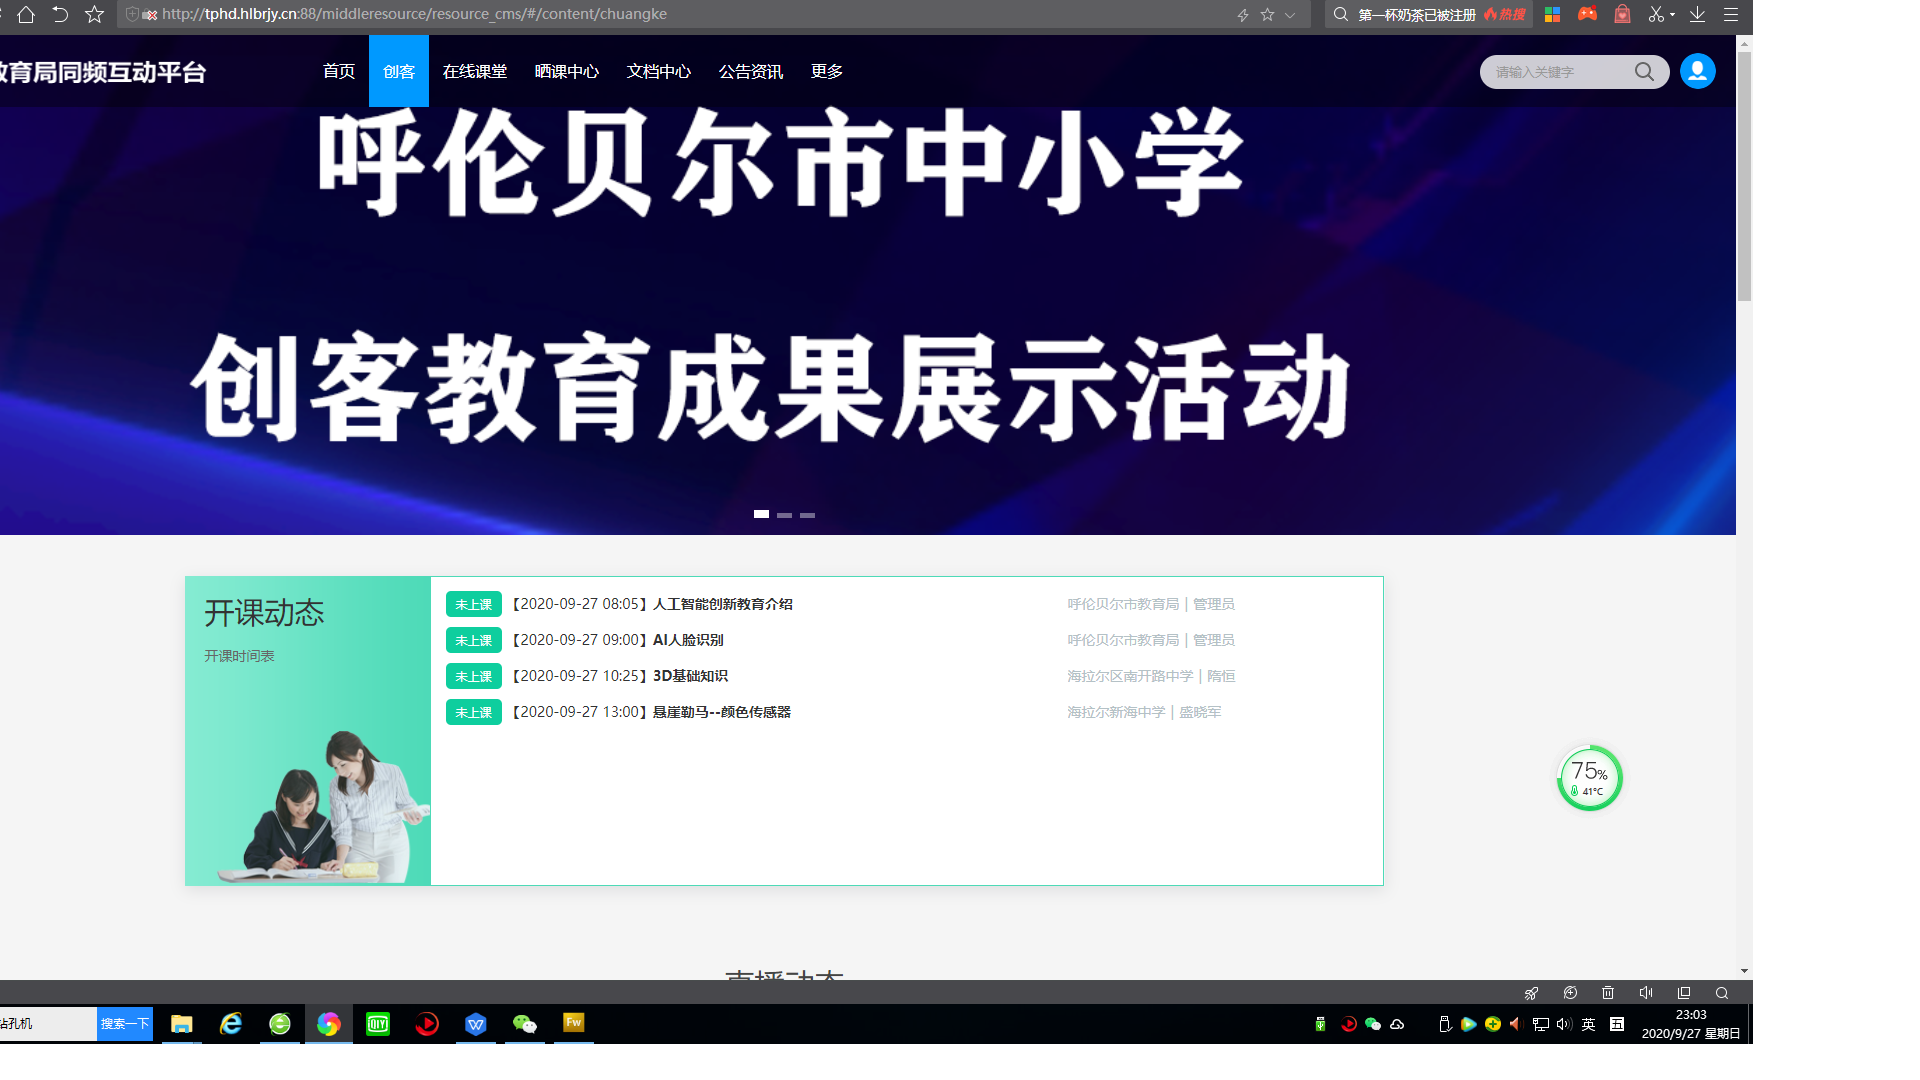Click the search magnifier in keyword box
1920x1080 pixels.
coord(1644,72)
